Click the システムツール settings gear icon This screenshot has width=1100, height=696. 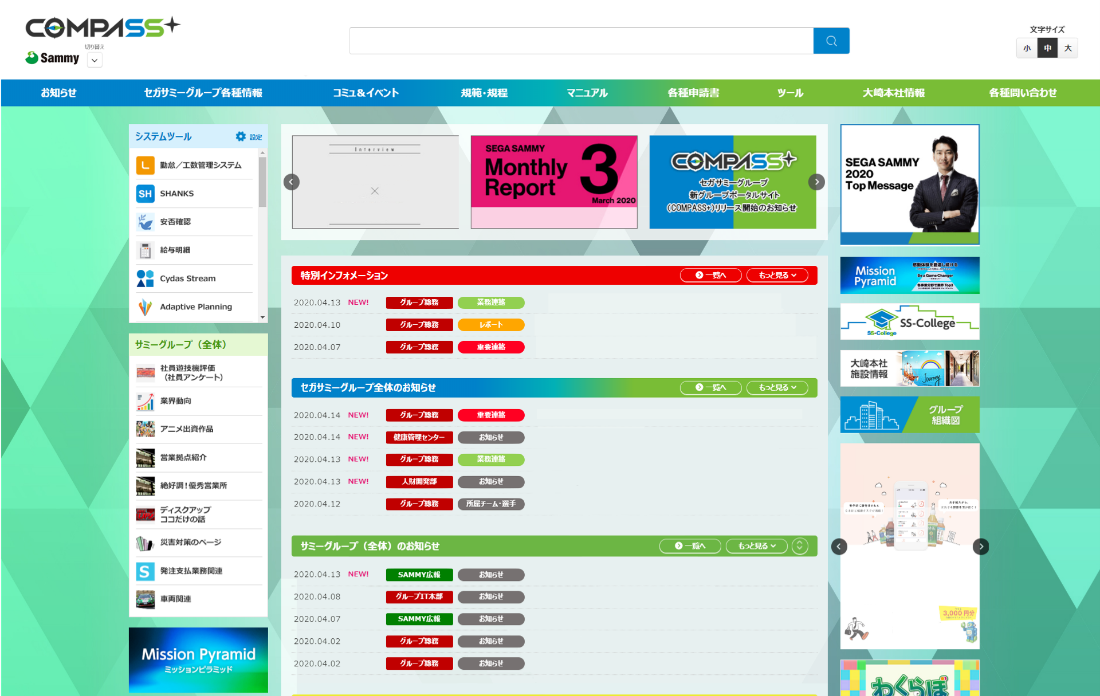click(x=241, y=136)
